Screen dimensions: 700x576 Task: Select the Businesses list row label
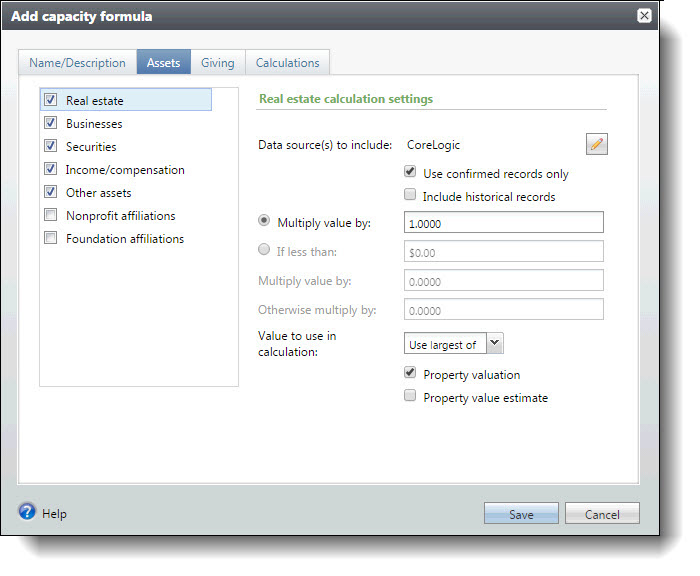tap(94, 124)
